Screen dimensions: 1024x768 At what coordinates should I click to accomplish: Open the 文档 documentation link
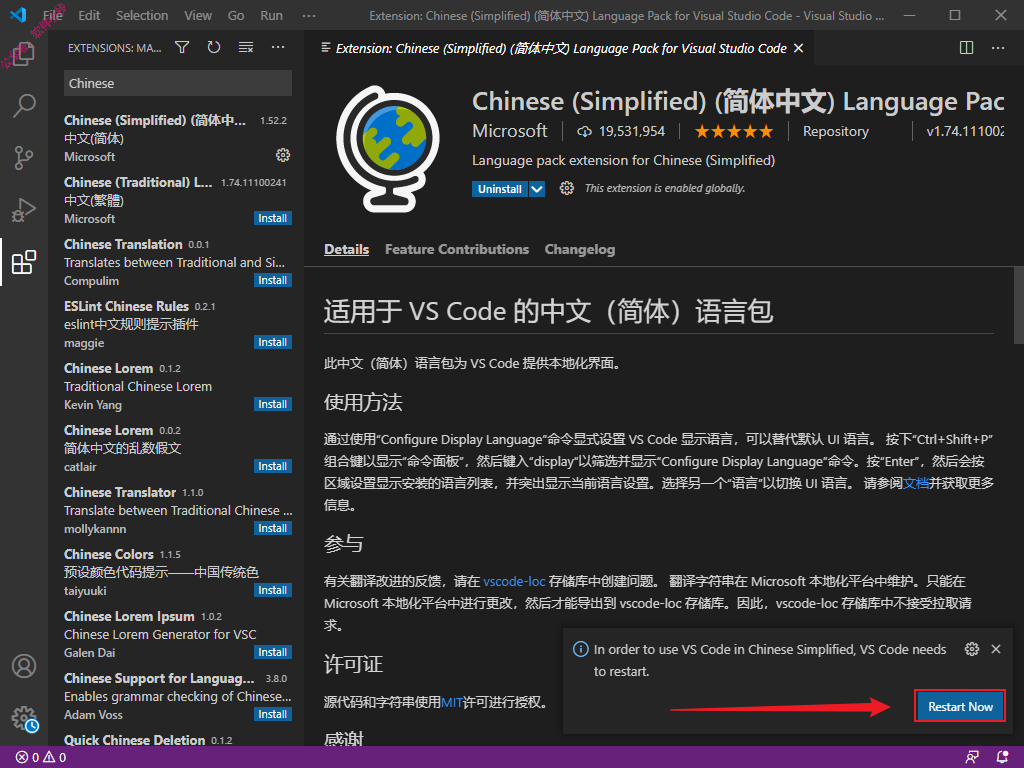[916, 483]
